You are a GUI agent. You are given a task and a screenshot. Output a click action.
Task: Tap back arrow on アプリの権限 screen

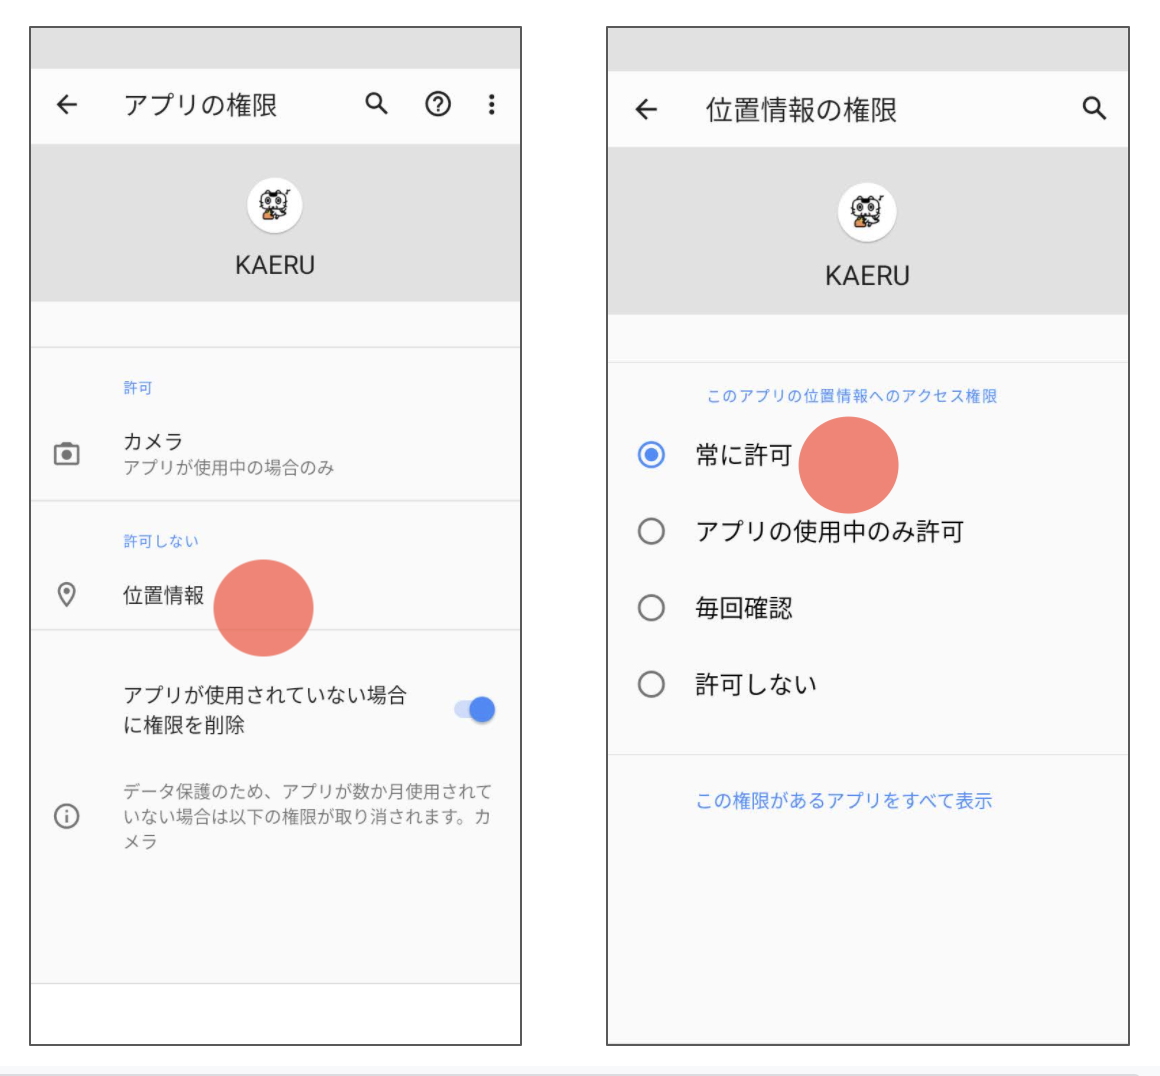(67, 104)
